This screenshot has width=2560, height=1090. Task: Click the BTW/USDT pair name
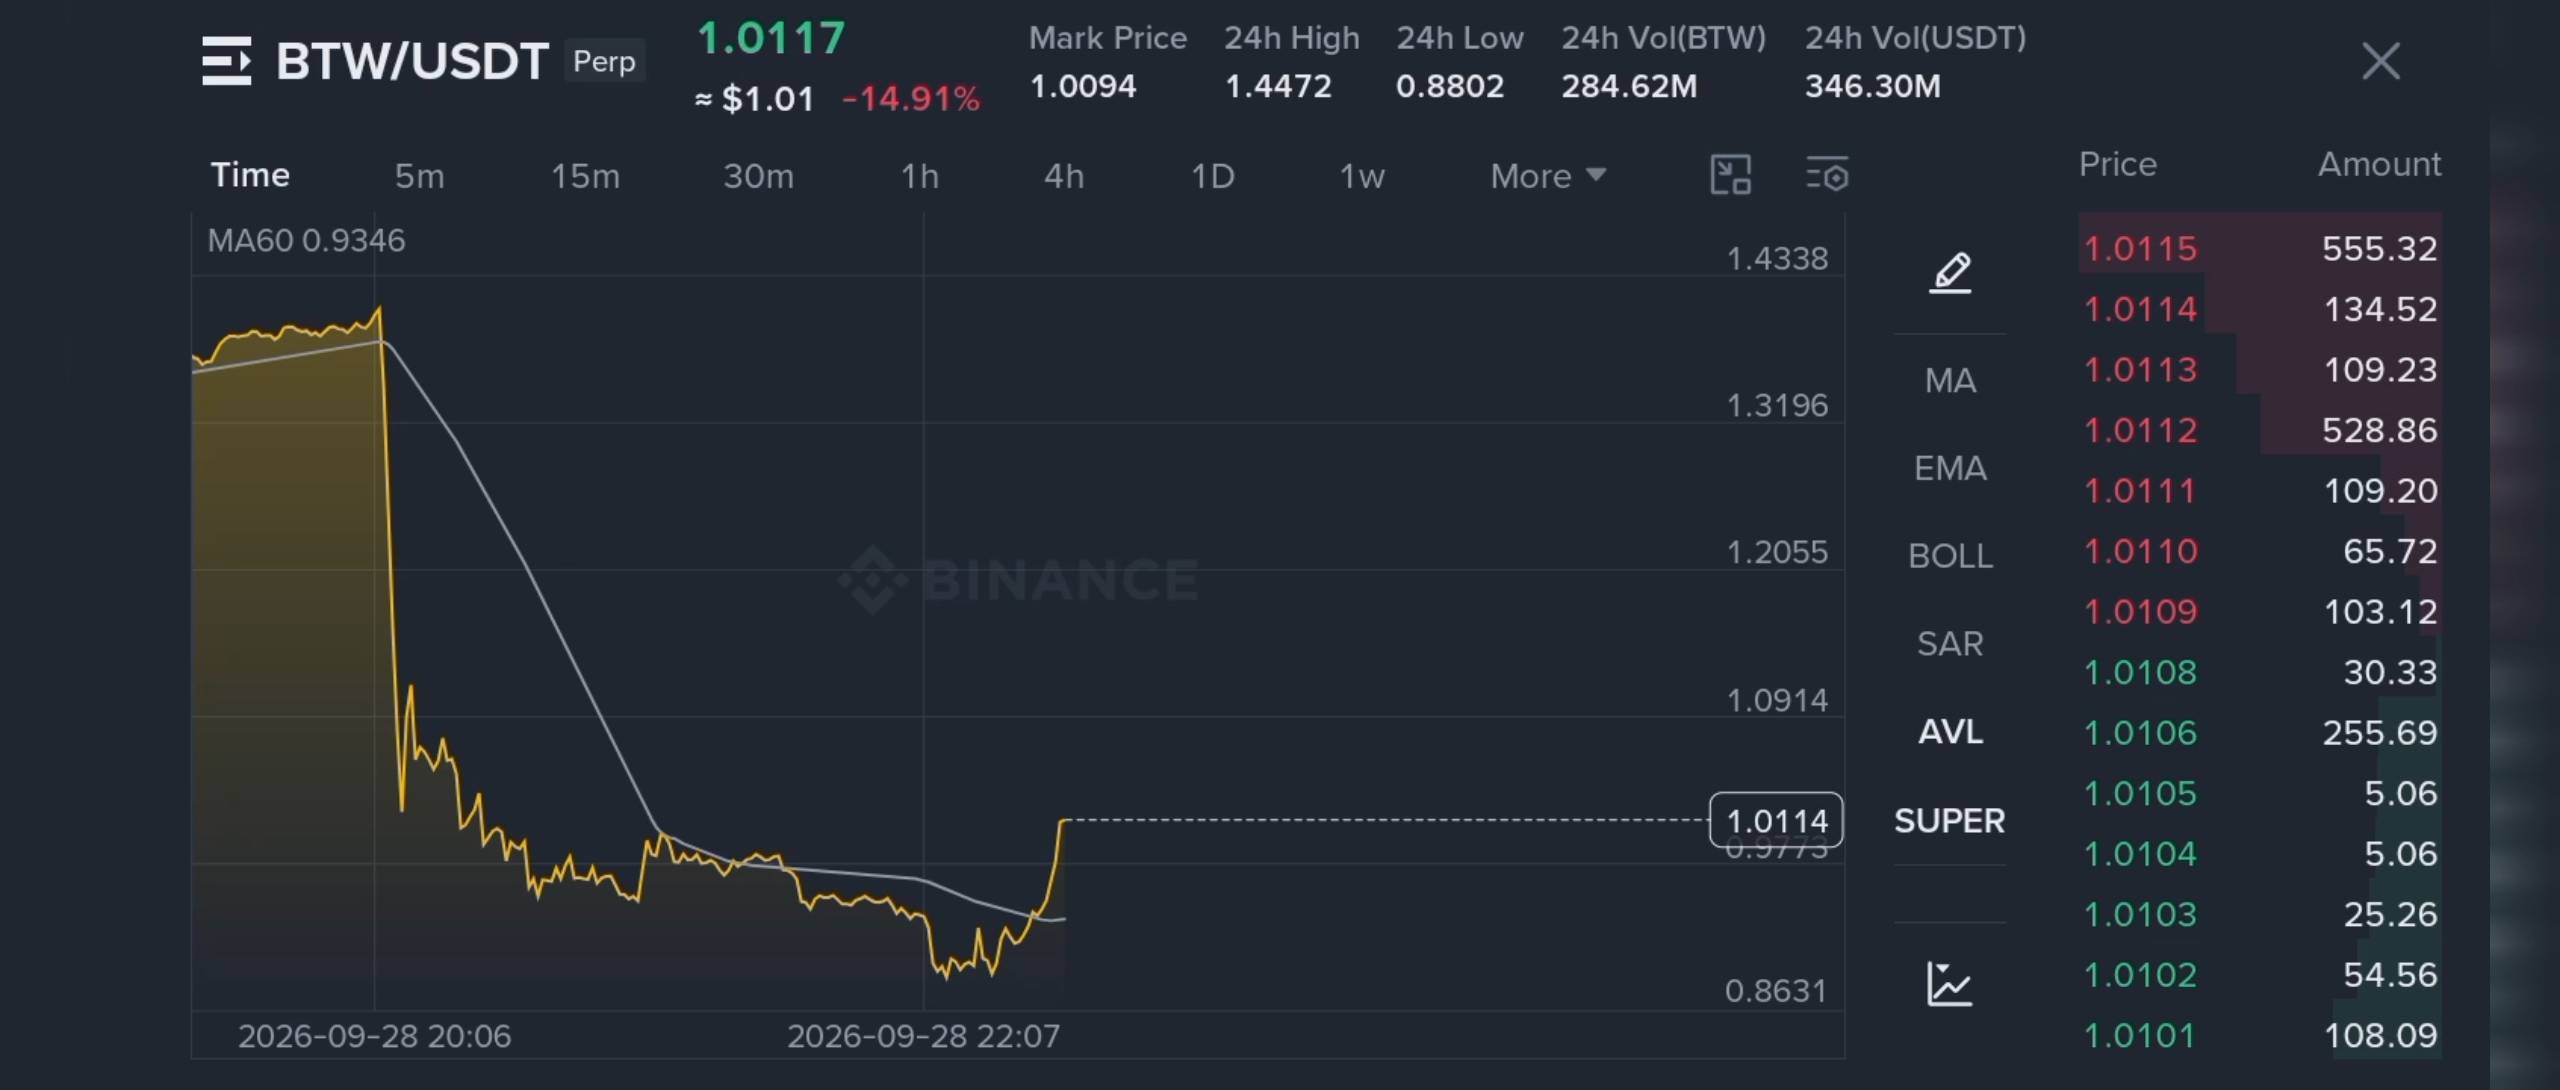[412, 61]
